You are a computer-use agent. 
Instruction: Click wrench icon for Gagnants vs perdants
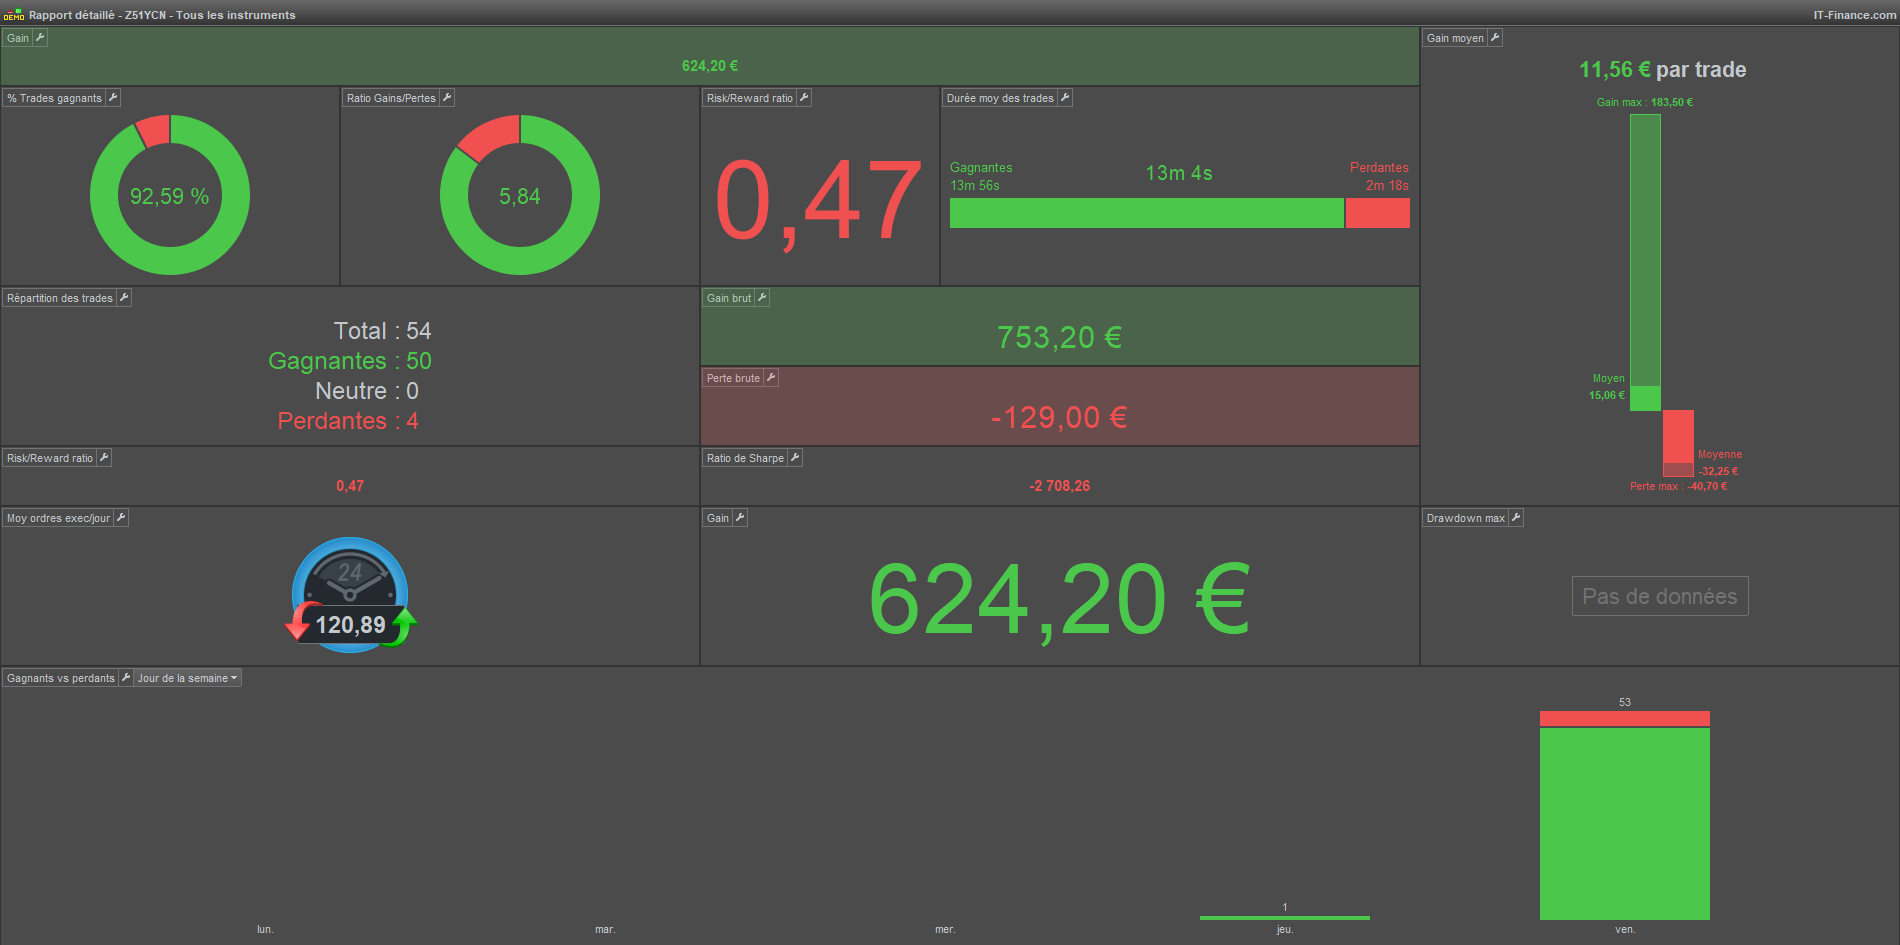pyautogui.click(x=126, y=678)
